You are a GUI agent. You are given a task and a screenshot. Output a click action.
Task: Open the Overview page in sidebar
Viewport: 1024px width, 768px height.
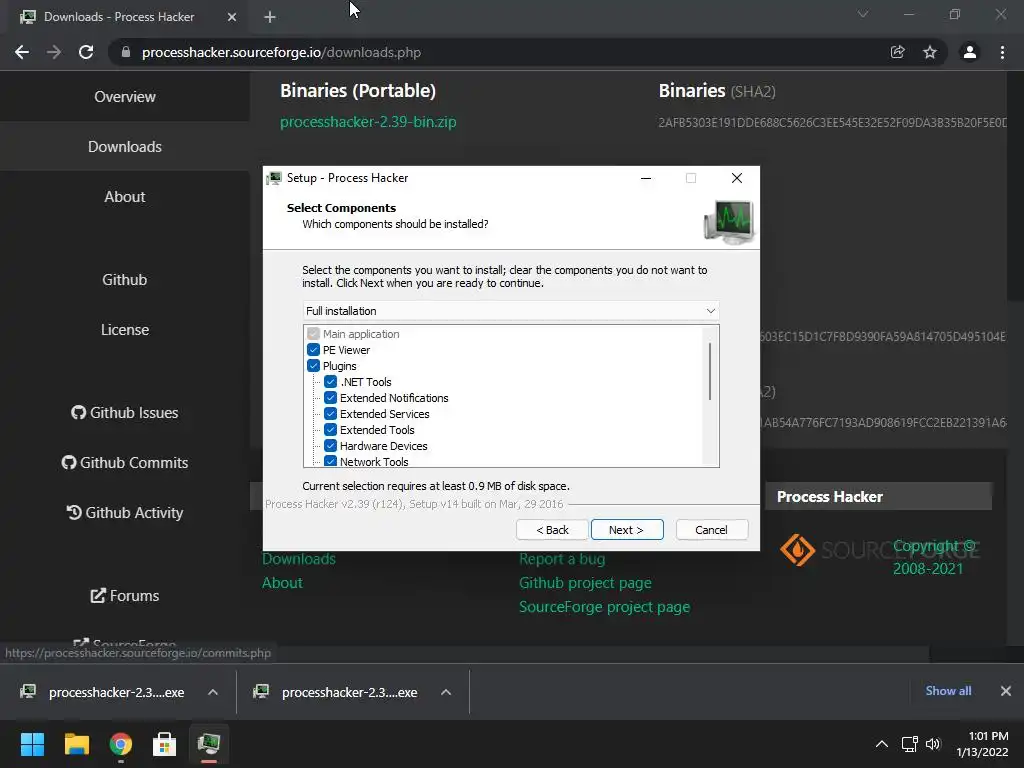(125, 97)
